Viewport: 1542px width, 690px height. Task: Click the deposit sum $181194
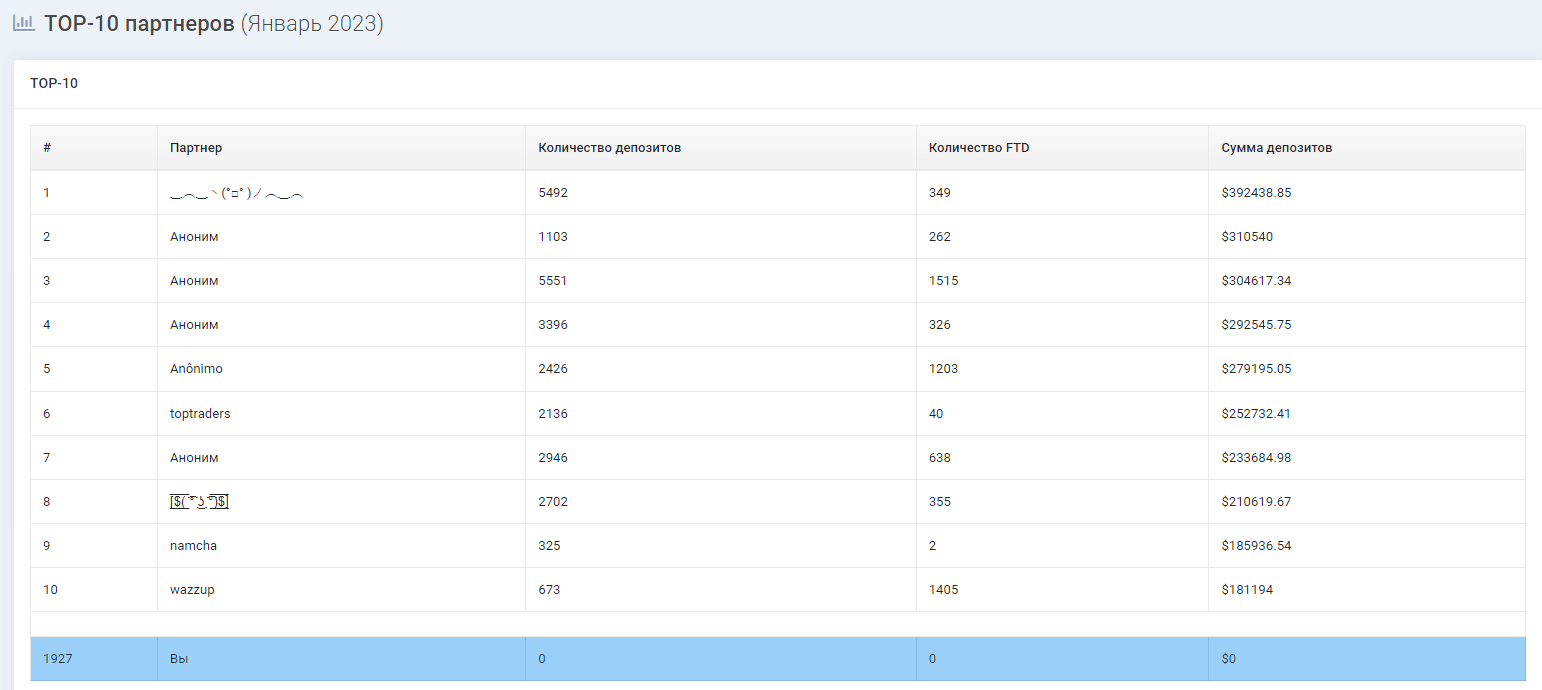[x=1247, y=590]
